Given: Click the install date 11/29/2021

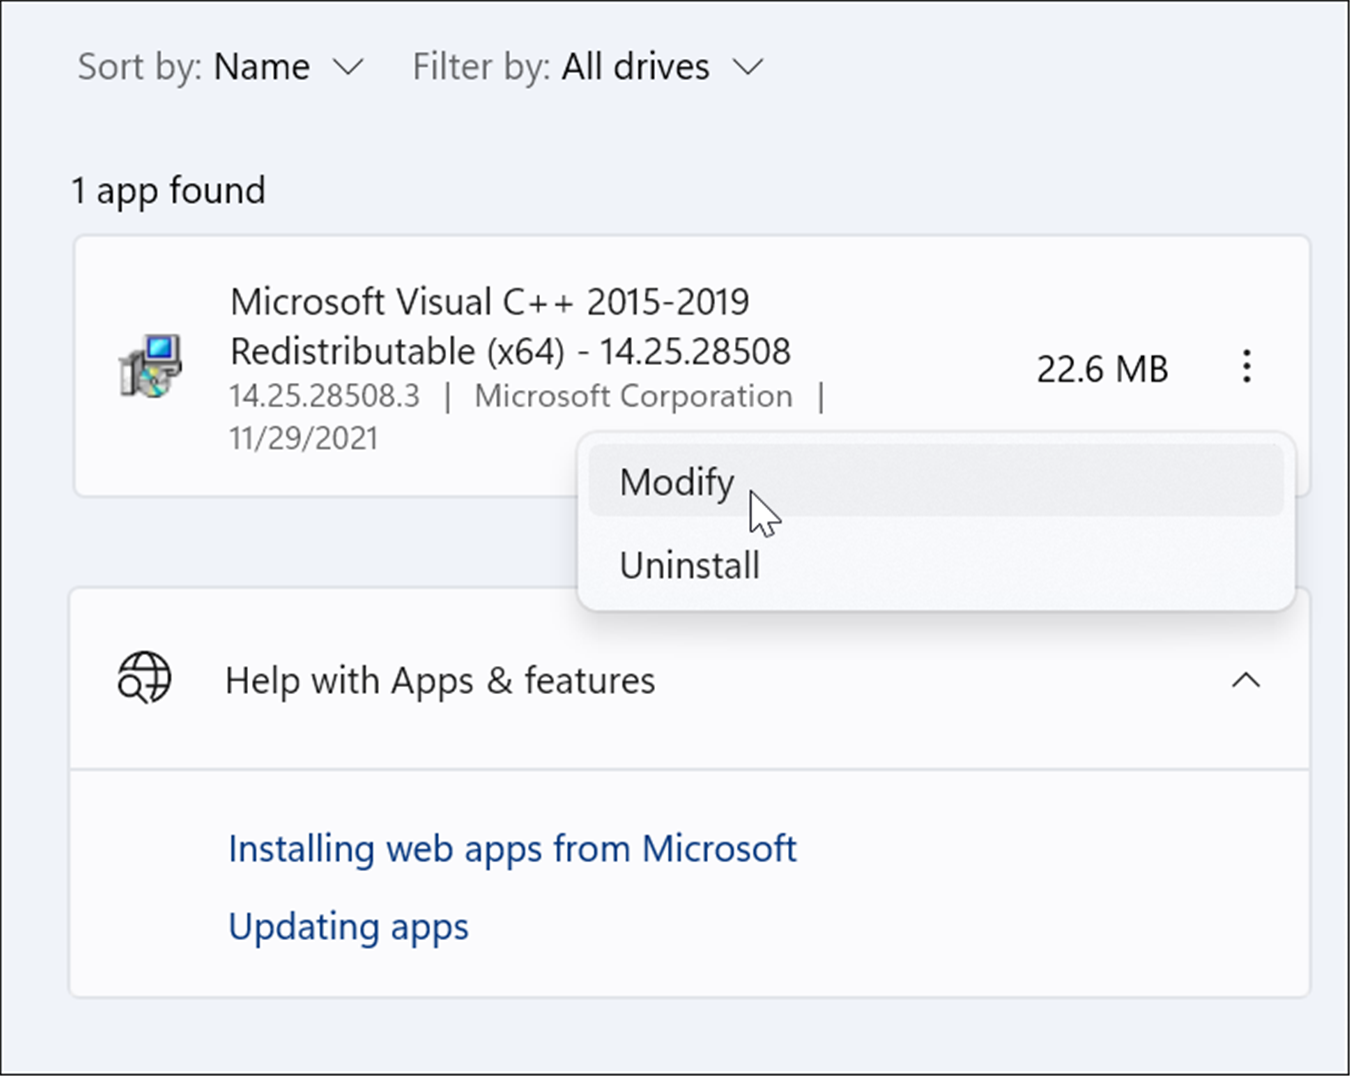Looking at the screenshot, I should click(303, 438).
